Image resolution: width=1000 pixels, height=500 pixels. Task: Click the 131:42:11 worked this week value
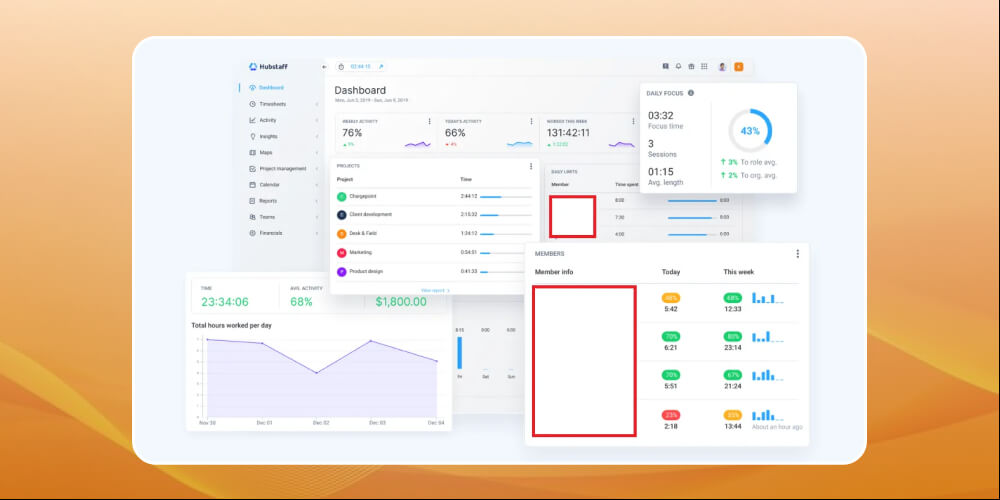(568, 133)
